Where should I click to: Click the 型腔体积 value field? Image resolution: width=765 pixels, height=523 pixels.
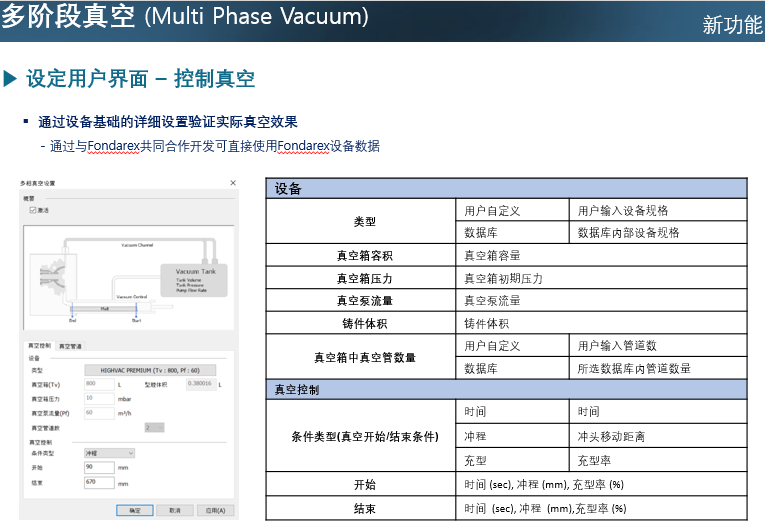(199, 384)
